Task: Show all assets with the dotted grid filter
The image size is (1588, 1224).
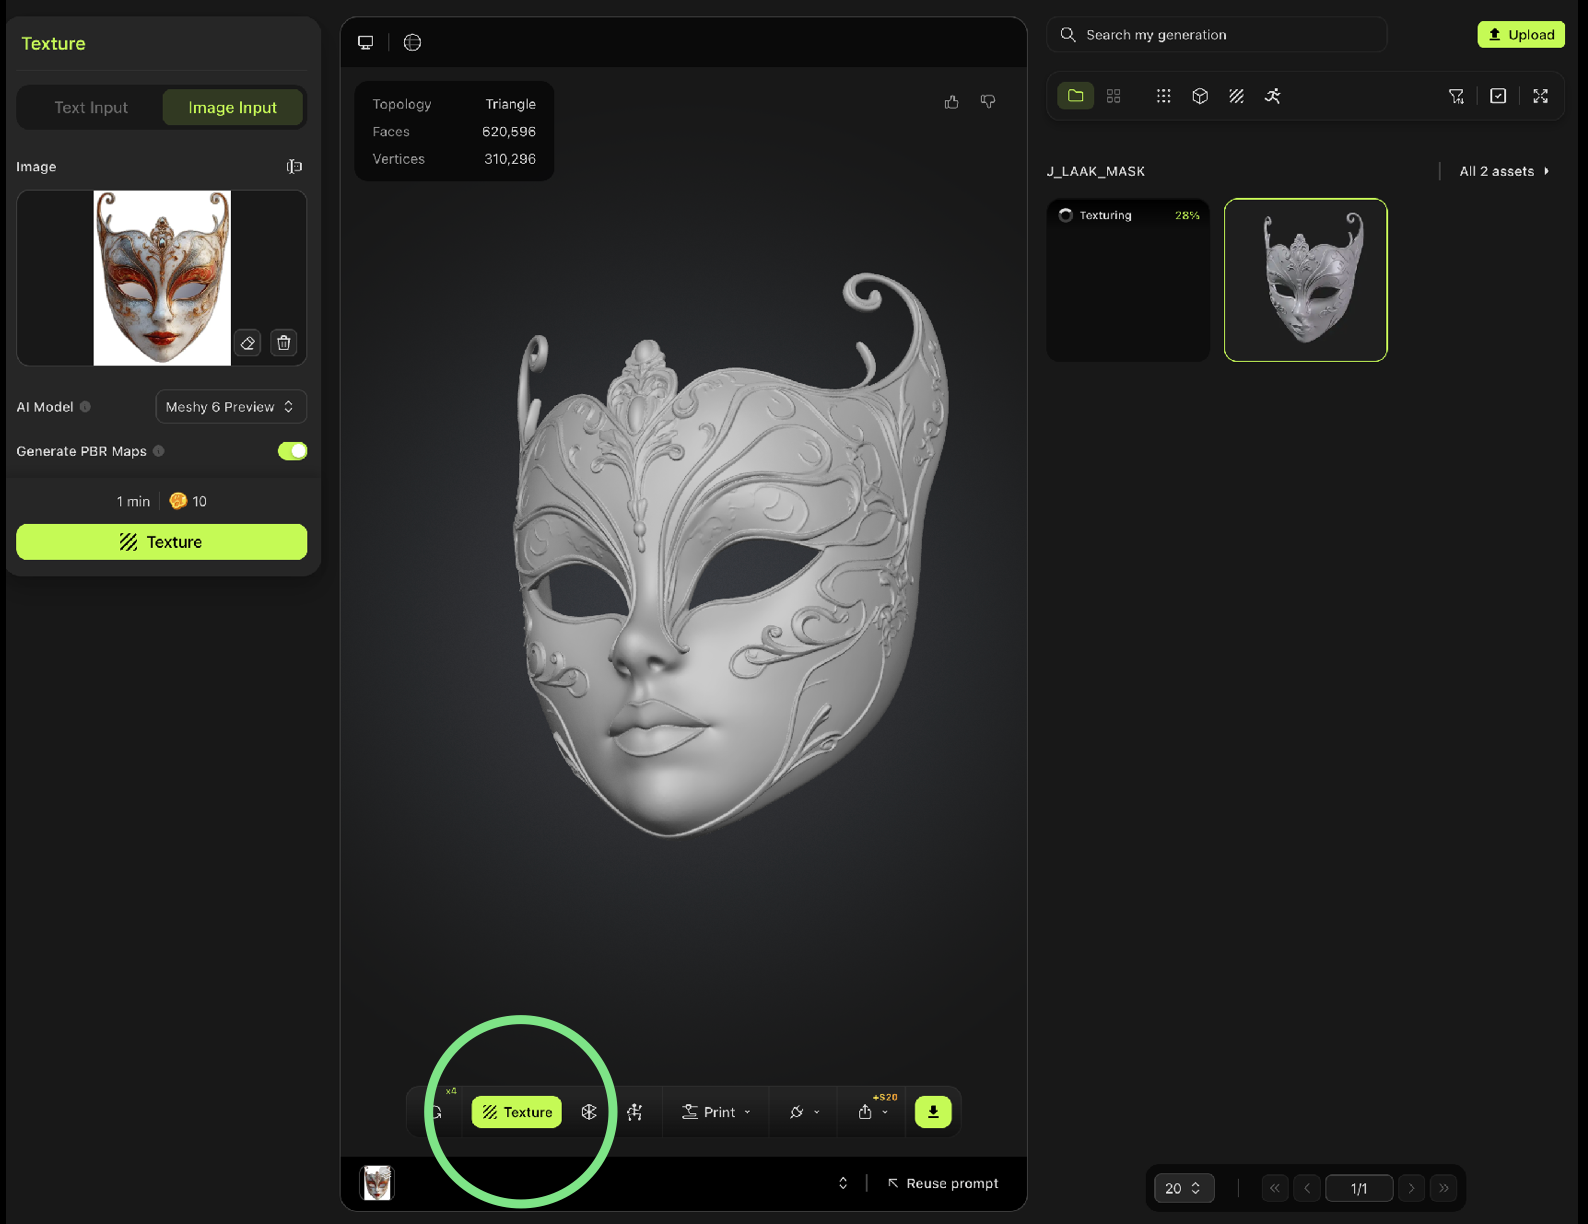Action: pyautogui.click(x=1163, y=96)
